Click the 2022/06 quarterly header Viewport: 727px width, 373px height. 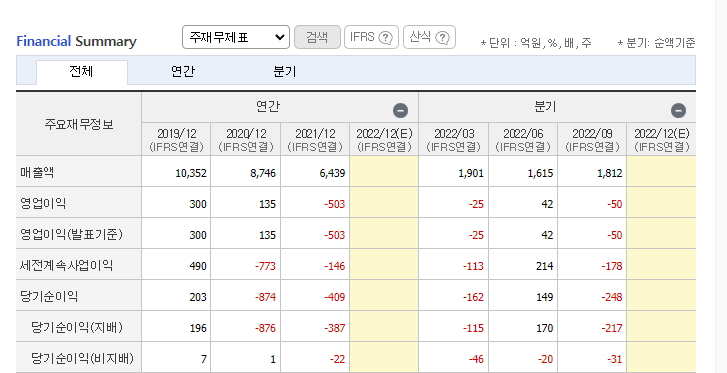[523, 140]
